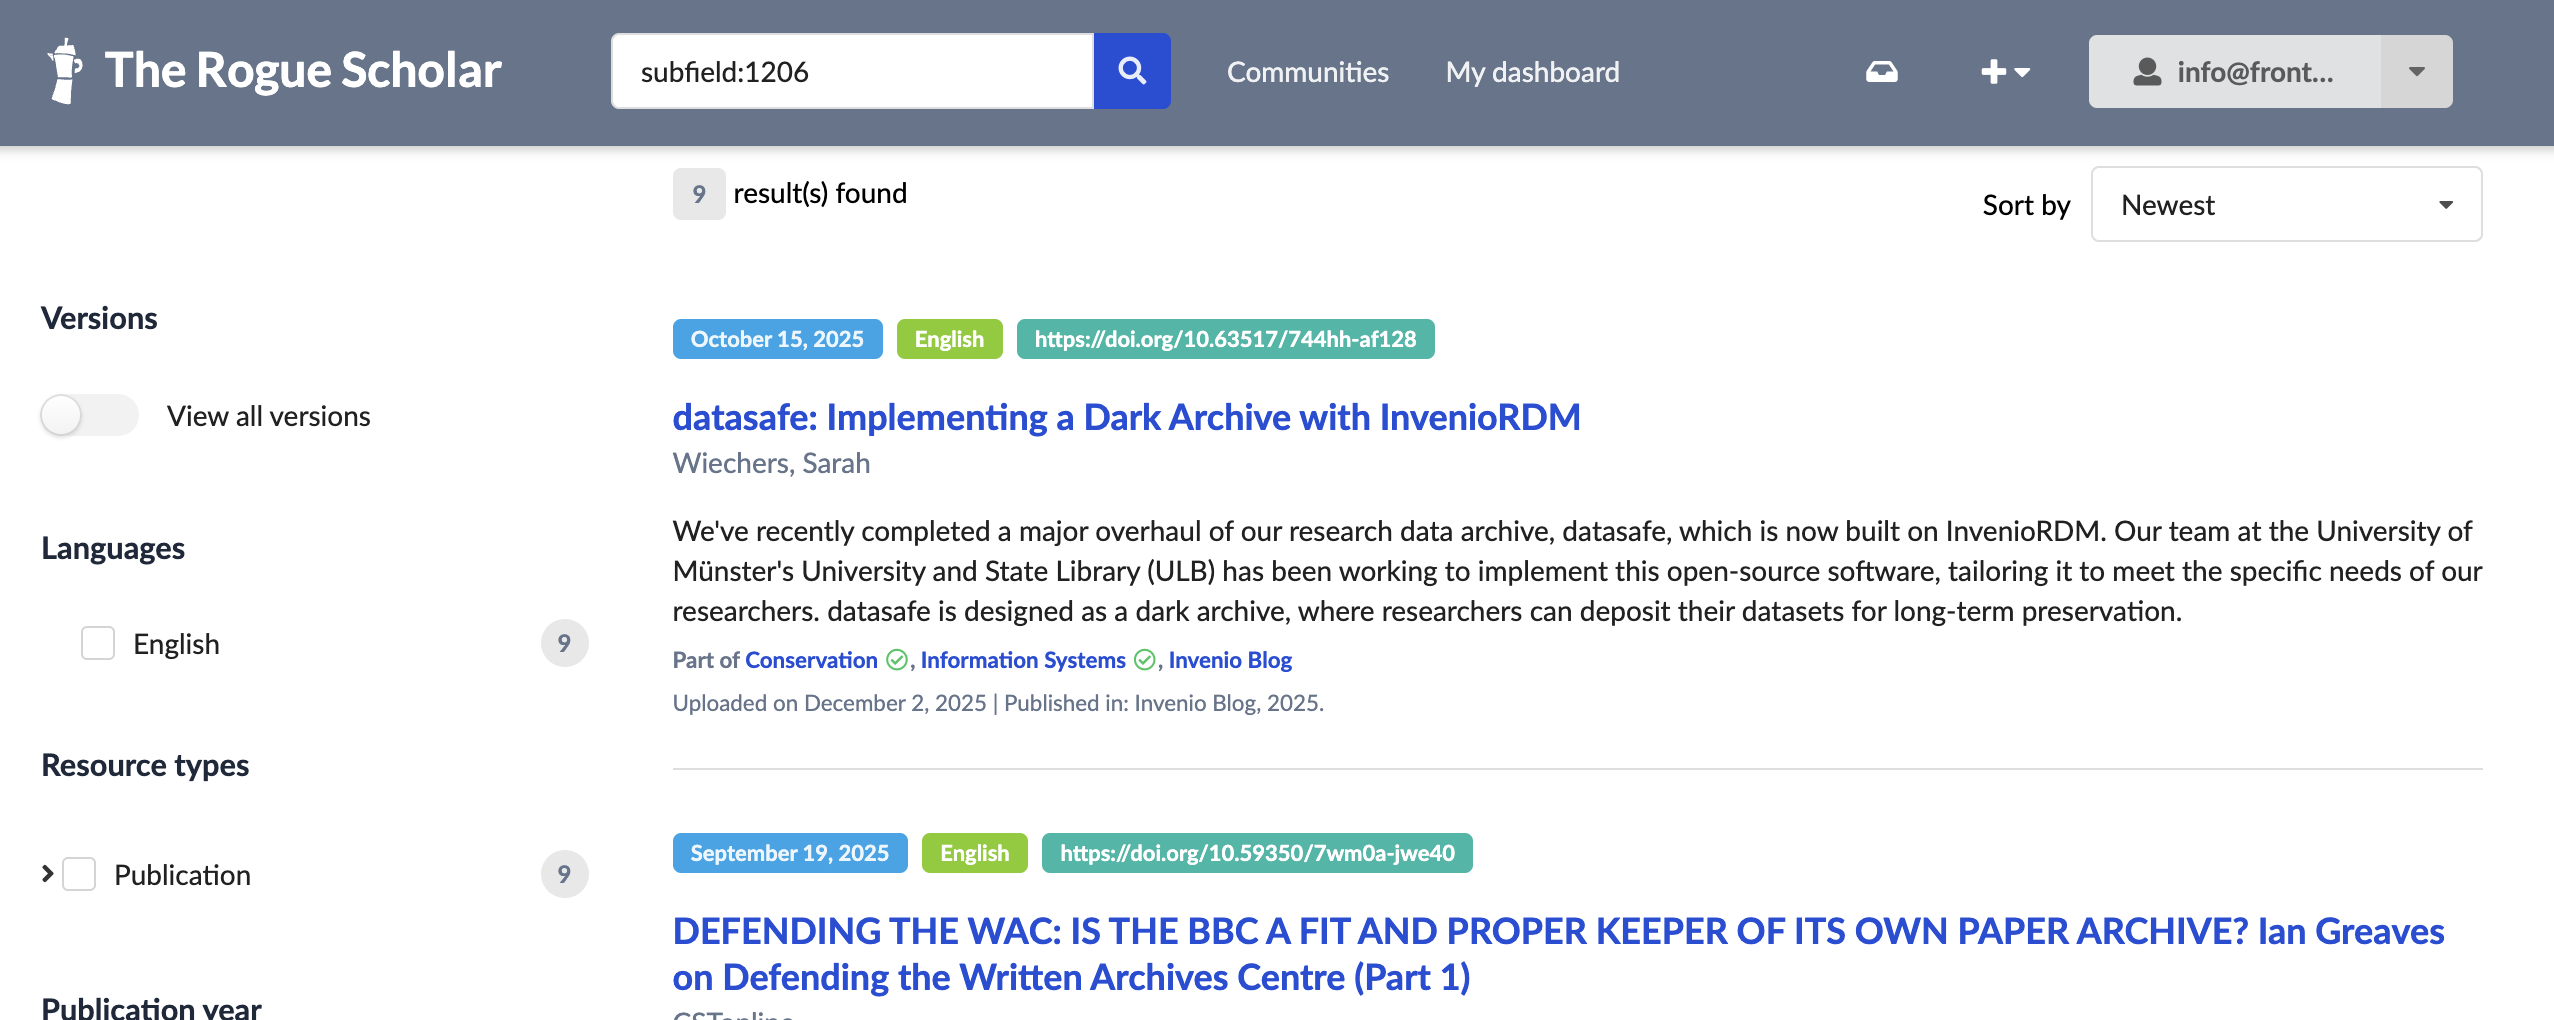Go to Communities page
The height and width of the screenshot is (1020, 2554).
pyautogui.click(x=1307, y=72)
